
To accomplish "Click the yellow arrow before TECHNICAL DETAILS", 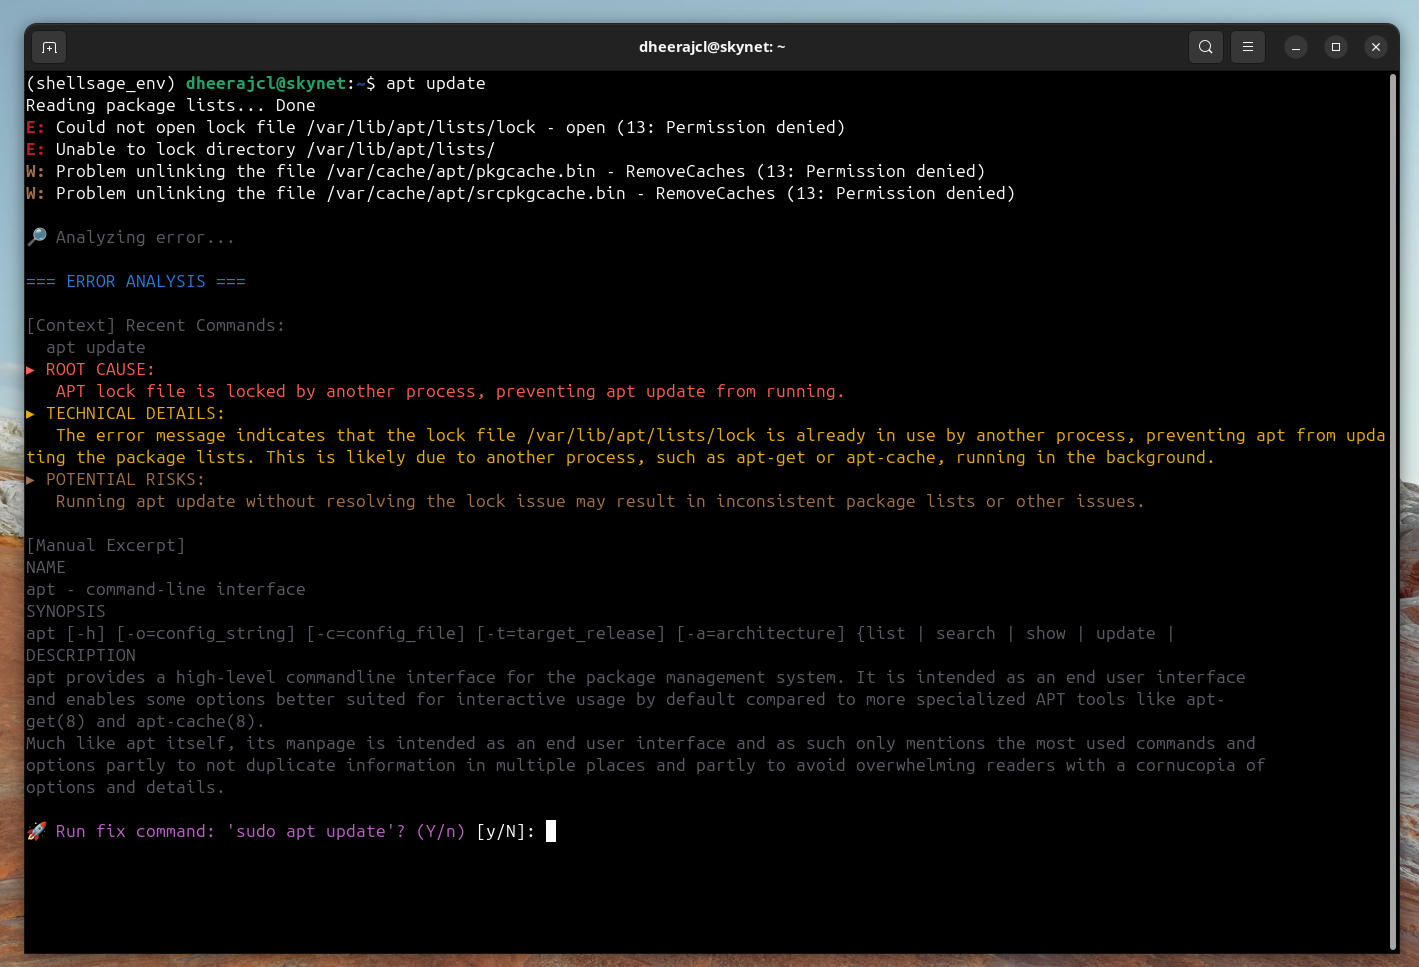I will (31, 414).
